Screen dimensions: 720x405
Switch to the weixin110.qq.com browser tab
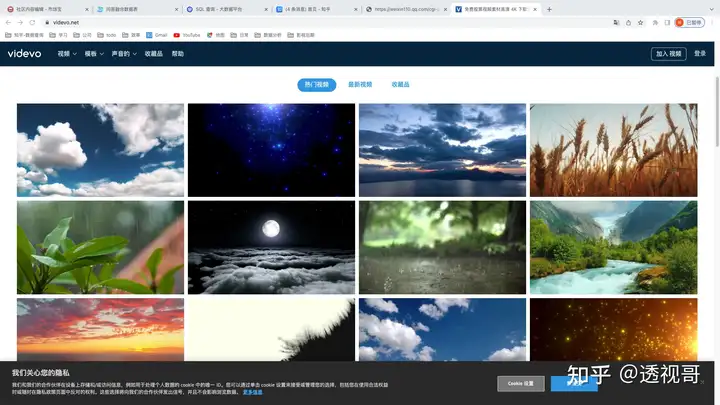404,9
